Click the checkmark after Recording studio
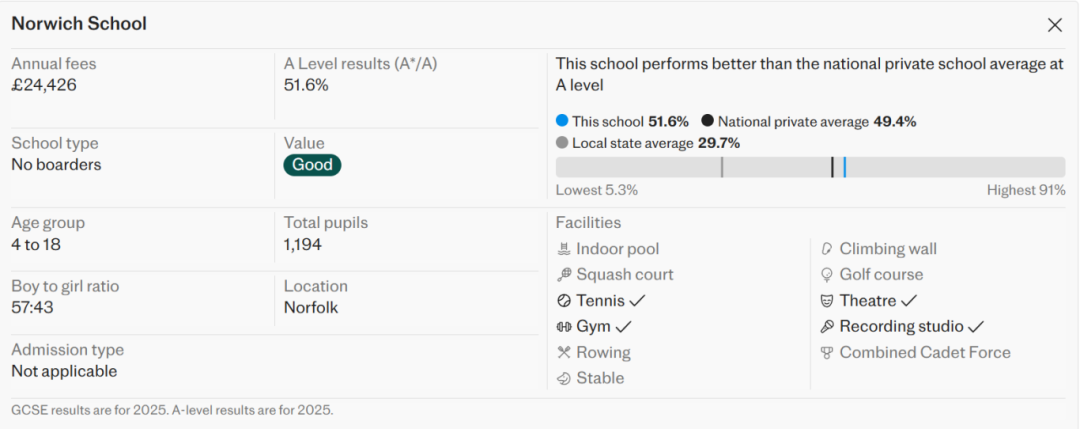 pos(977,327)
